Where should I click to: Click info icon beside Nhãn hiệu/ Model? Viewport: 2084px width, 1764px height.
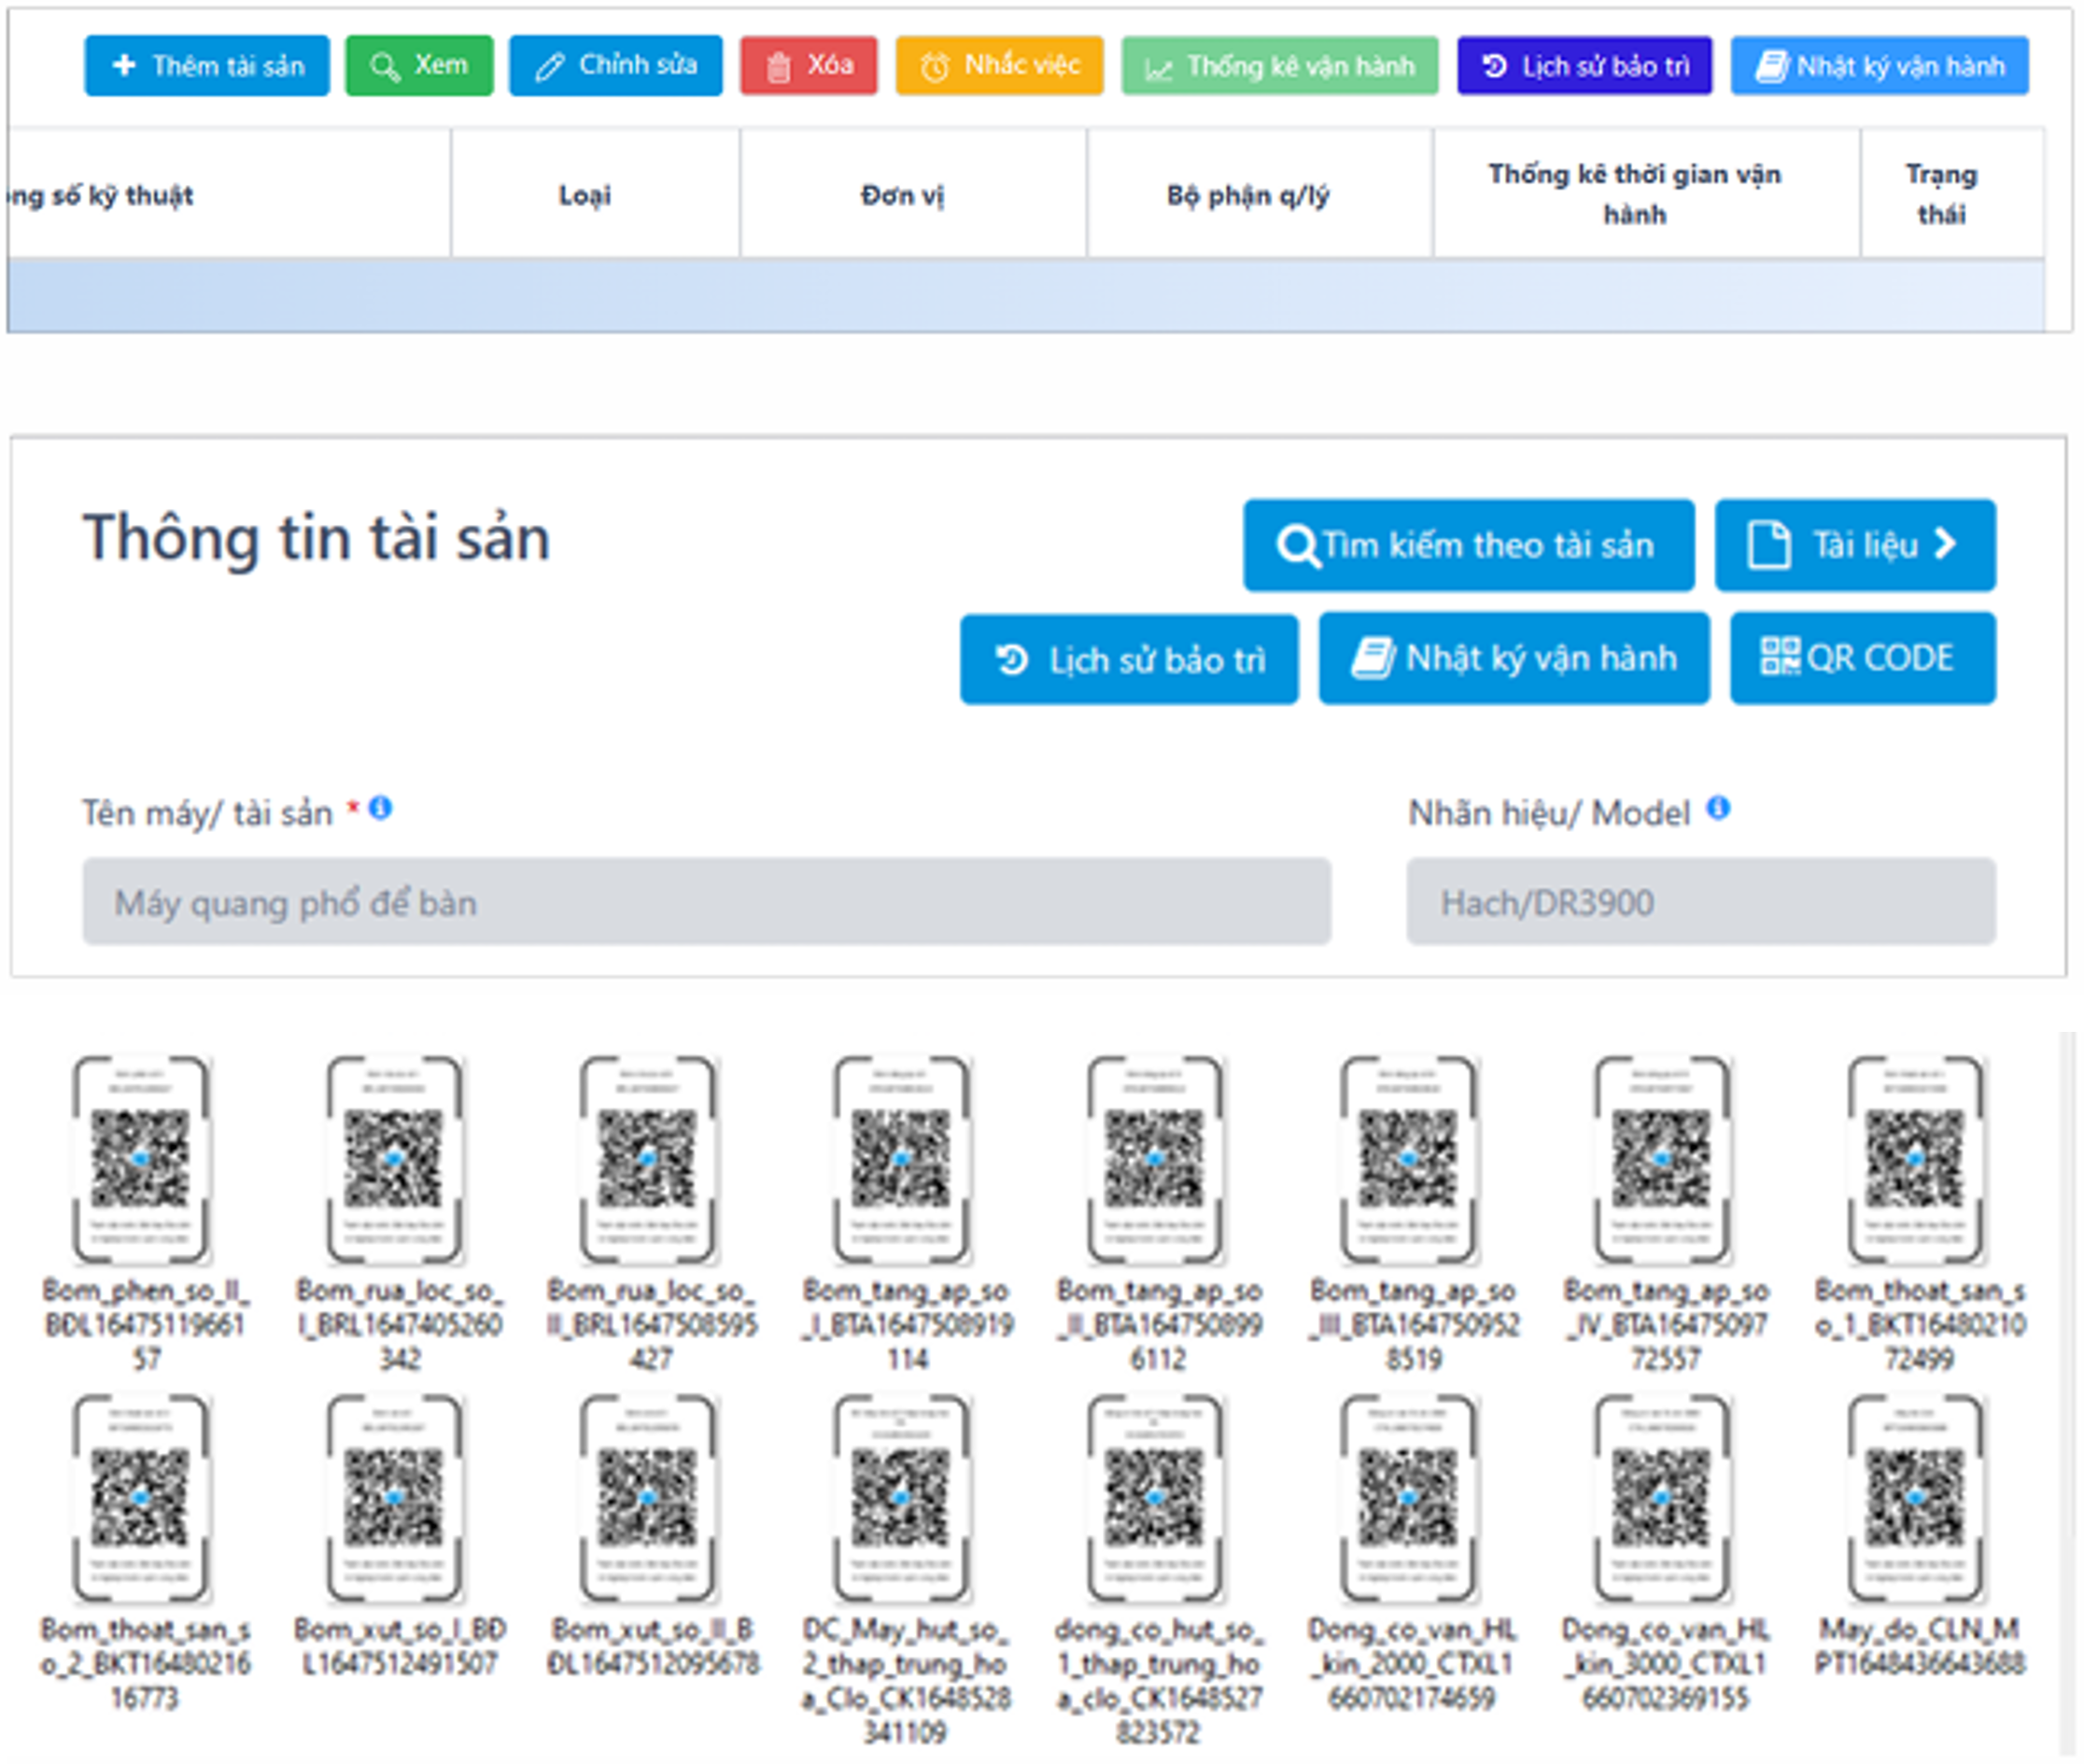[1718, 808]
